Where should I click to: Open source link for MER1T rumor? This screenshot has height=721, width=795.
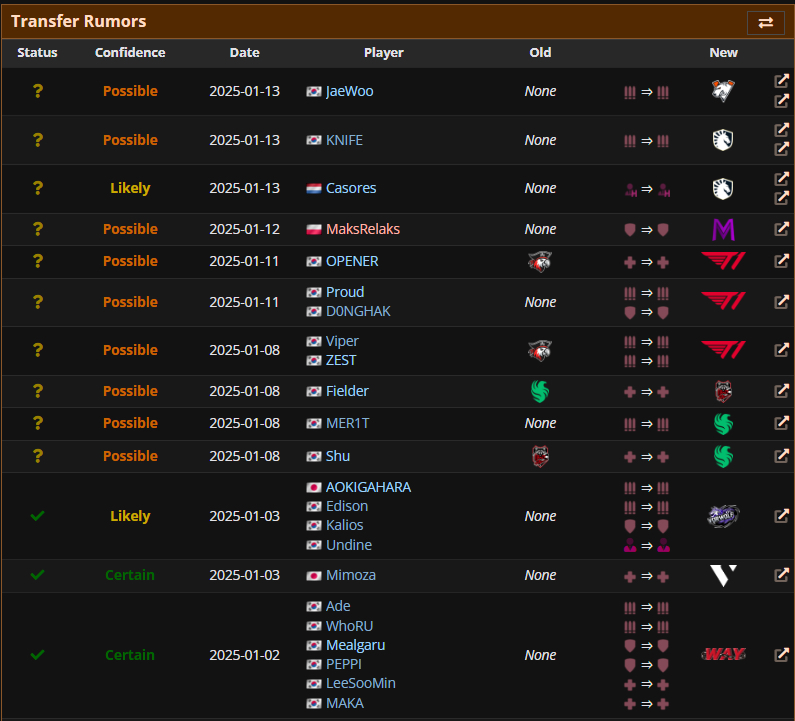point(781,422)
